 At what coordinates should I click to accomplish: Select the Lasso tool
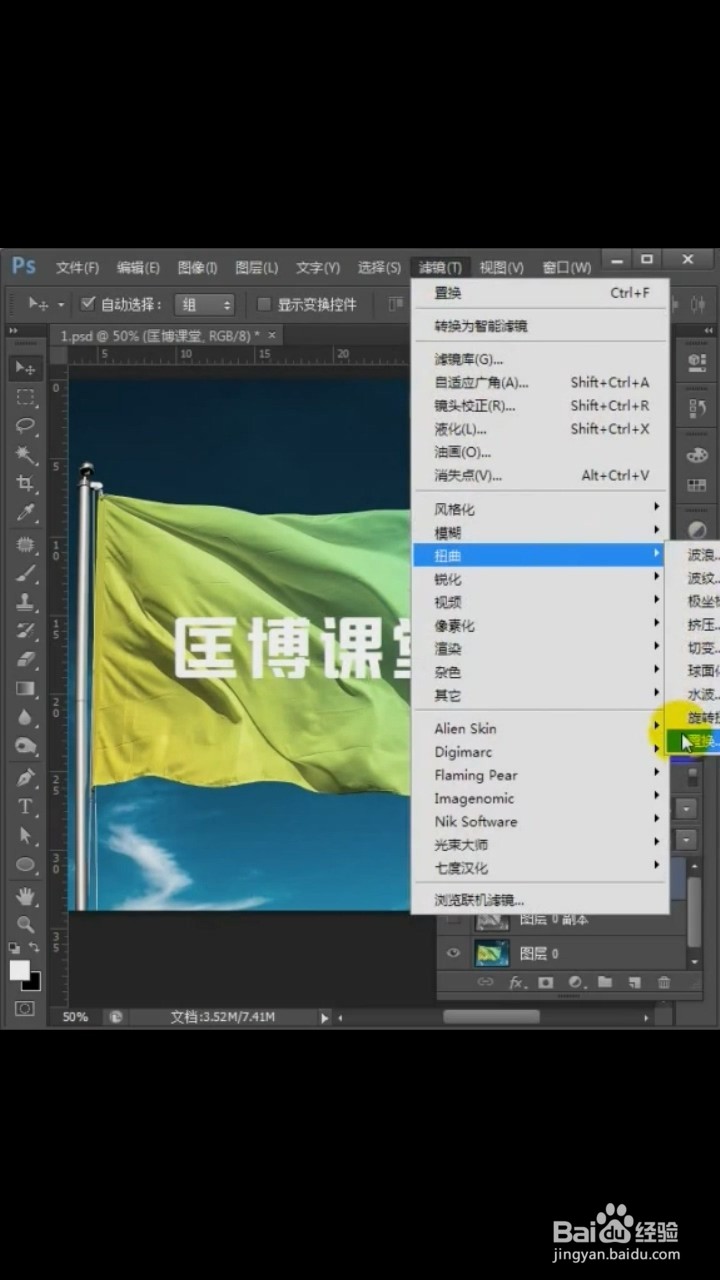point(26,426)
